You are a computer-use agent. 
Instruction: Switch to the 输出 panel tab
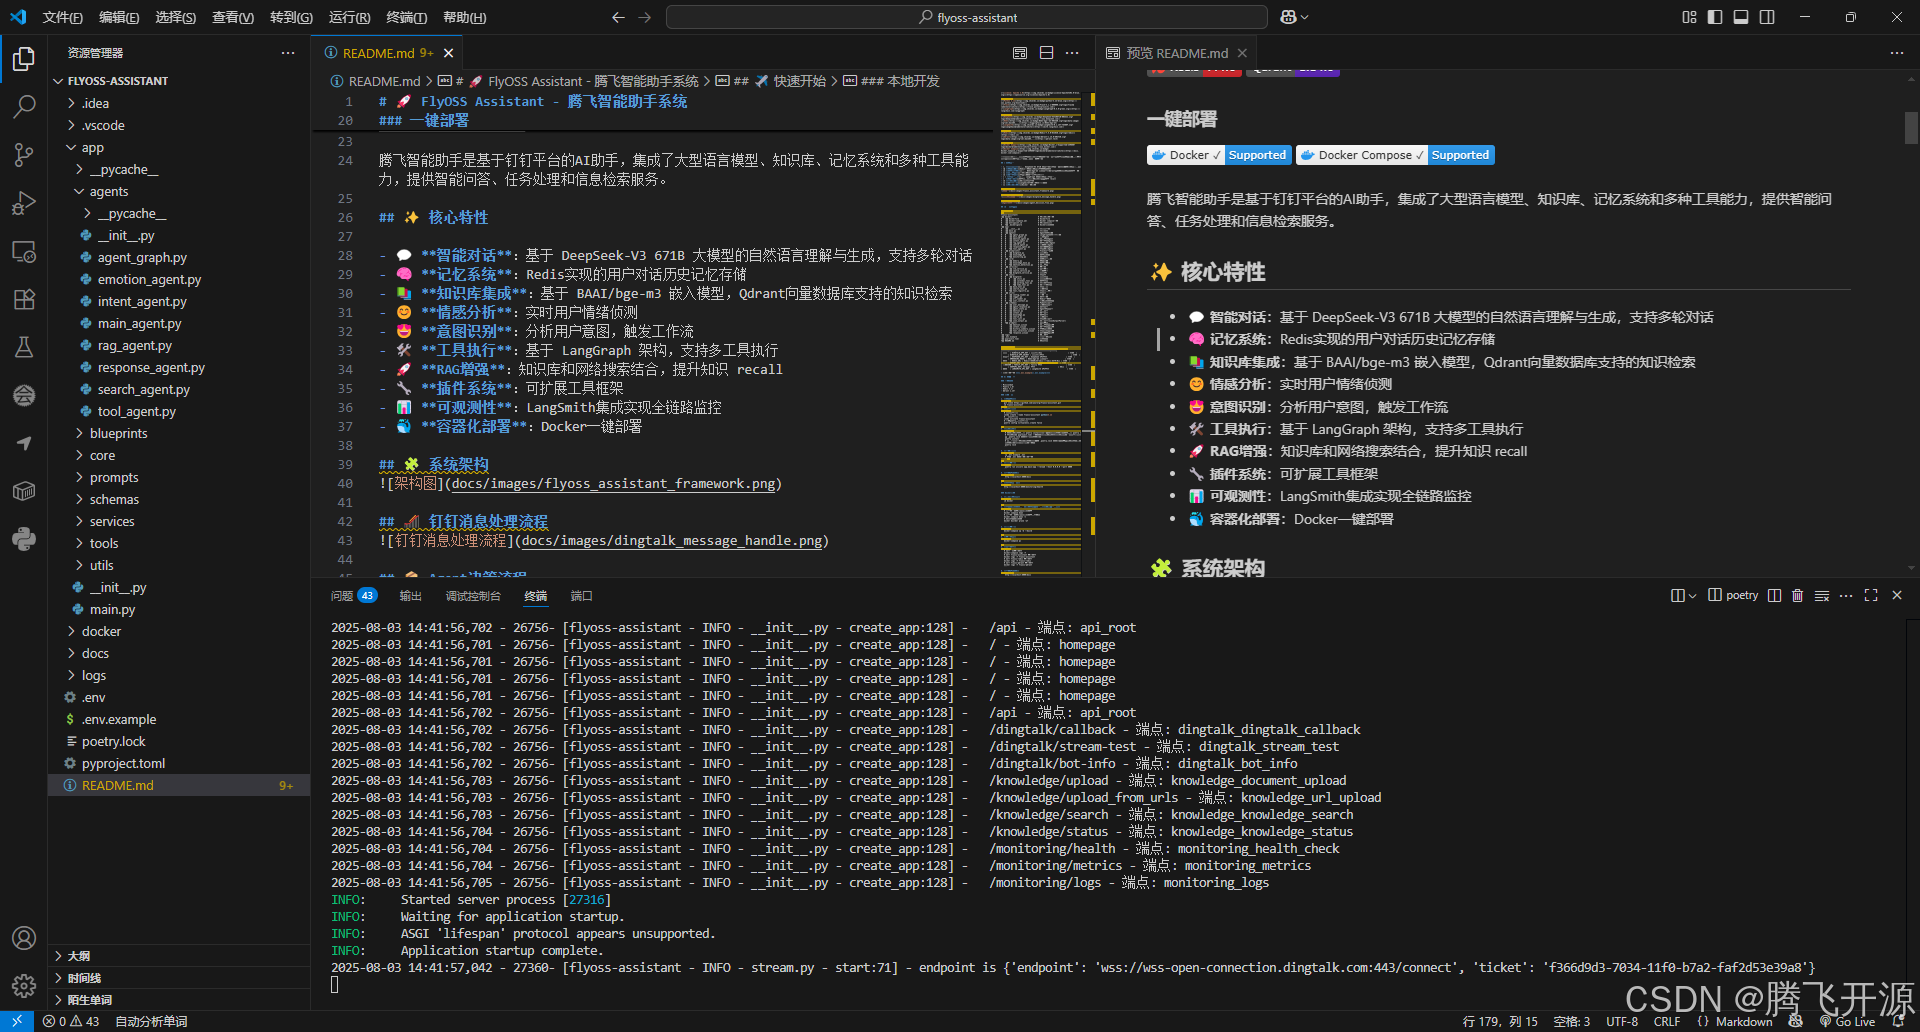pyautogui.click(x=410, y=596)
